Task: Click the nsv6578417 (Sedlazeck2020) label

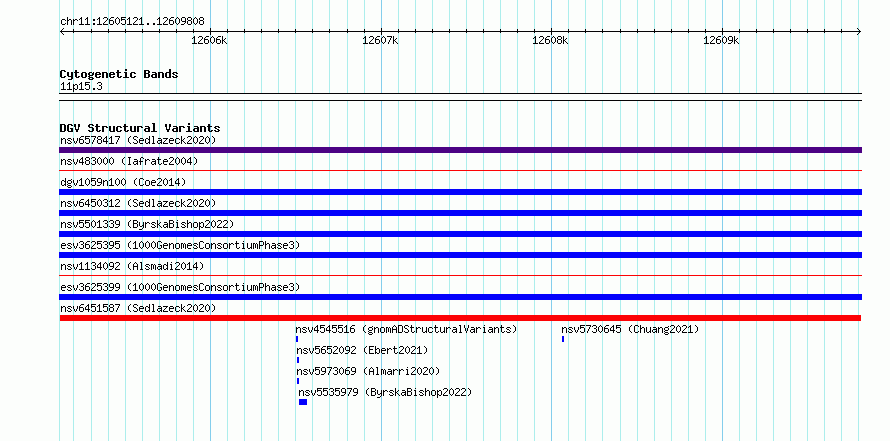Action: (x=138, y=140)
